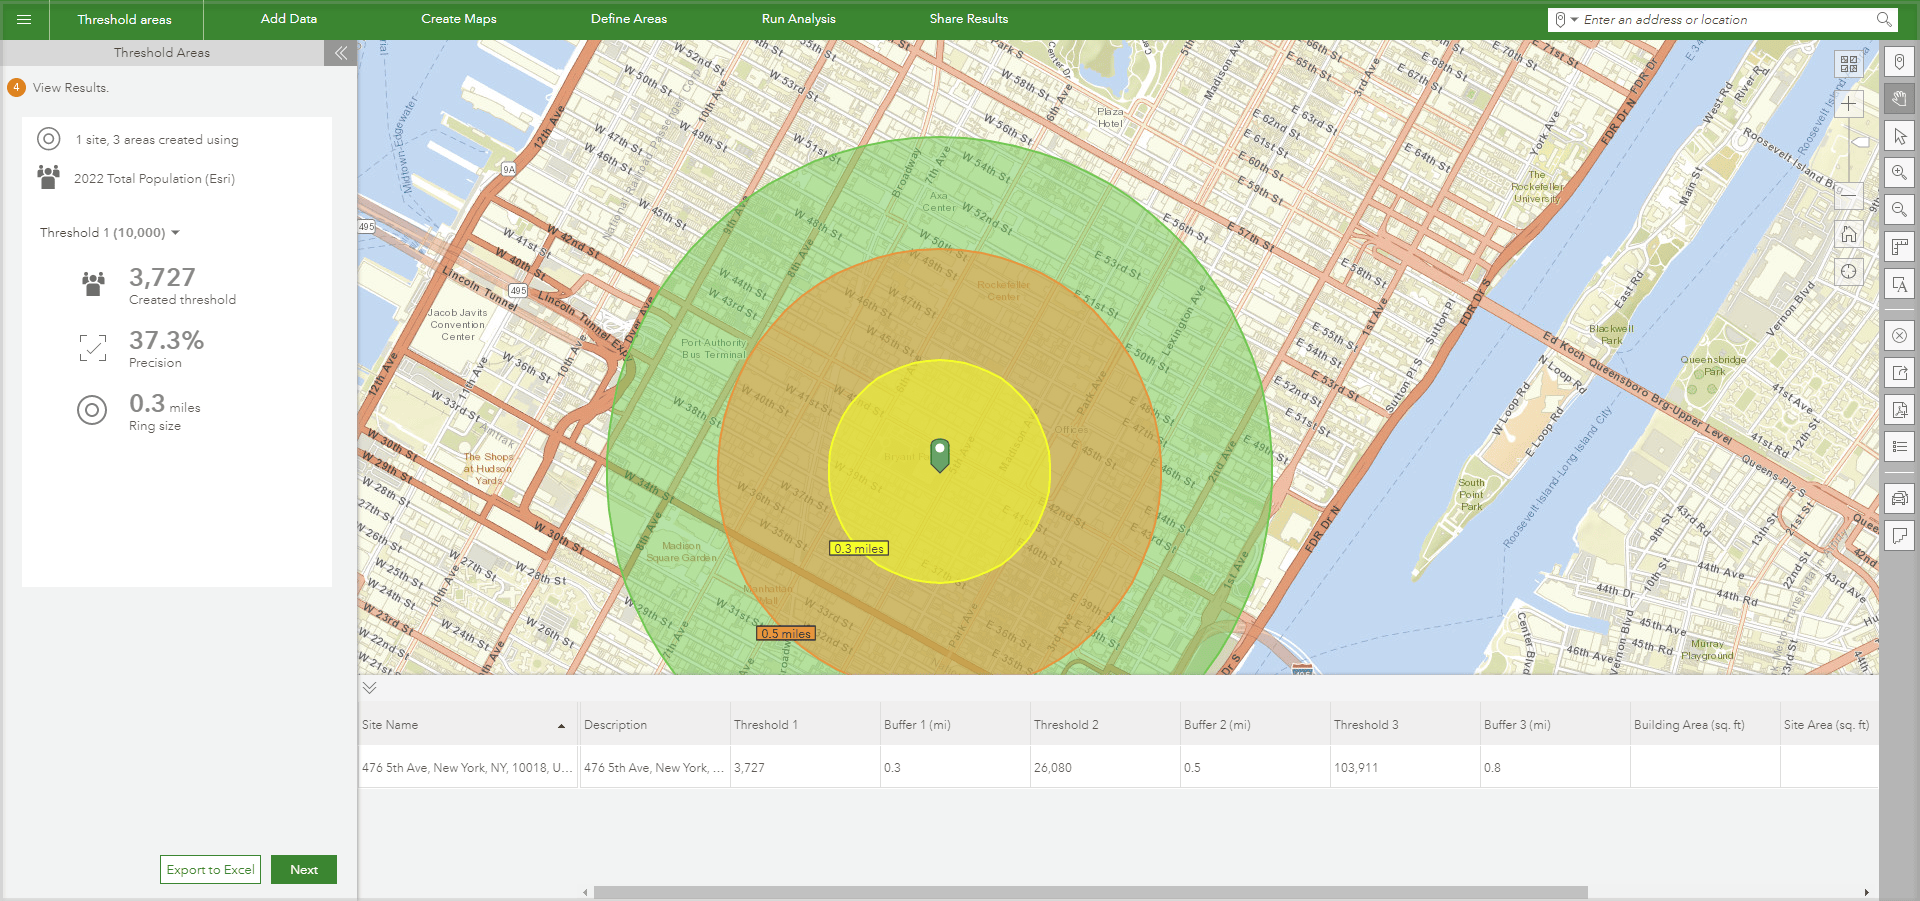Click the share export map icon

pyautogui.click(x=1899, y=373)
